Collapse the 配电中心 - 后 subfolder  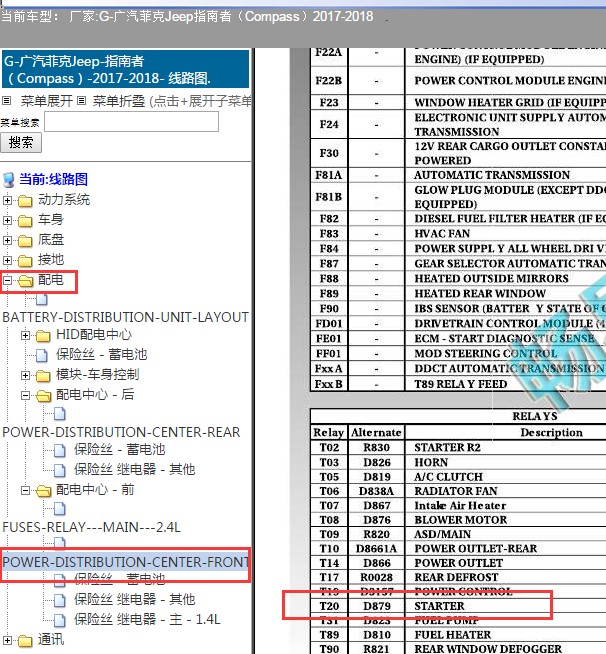(25, 395)
